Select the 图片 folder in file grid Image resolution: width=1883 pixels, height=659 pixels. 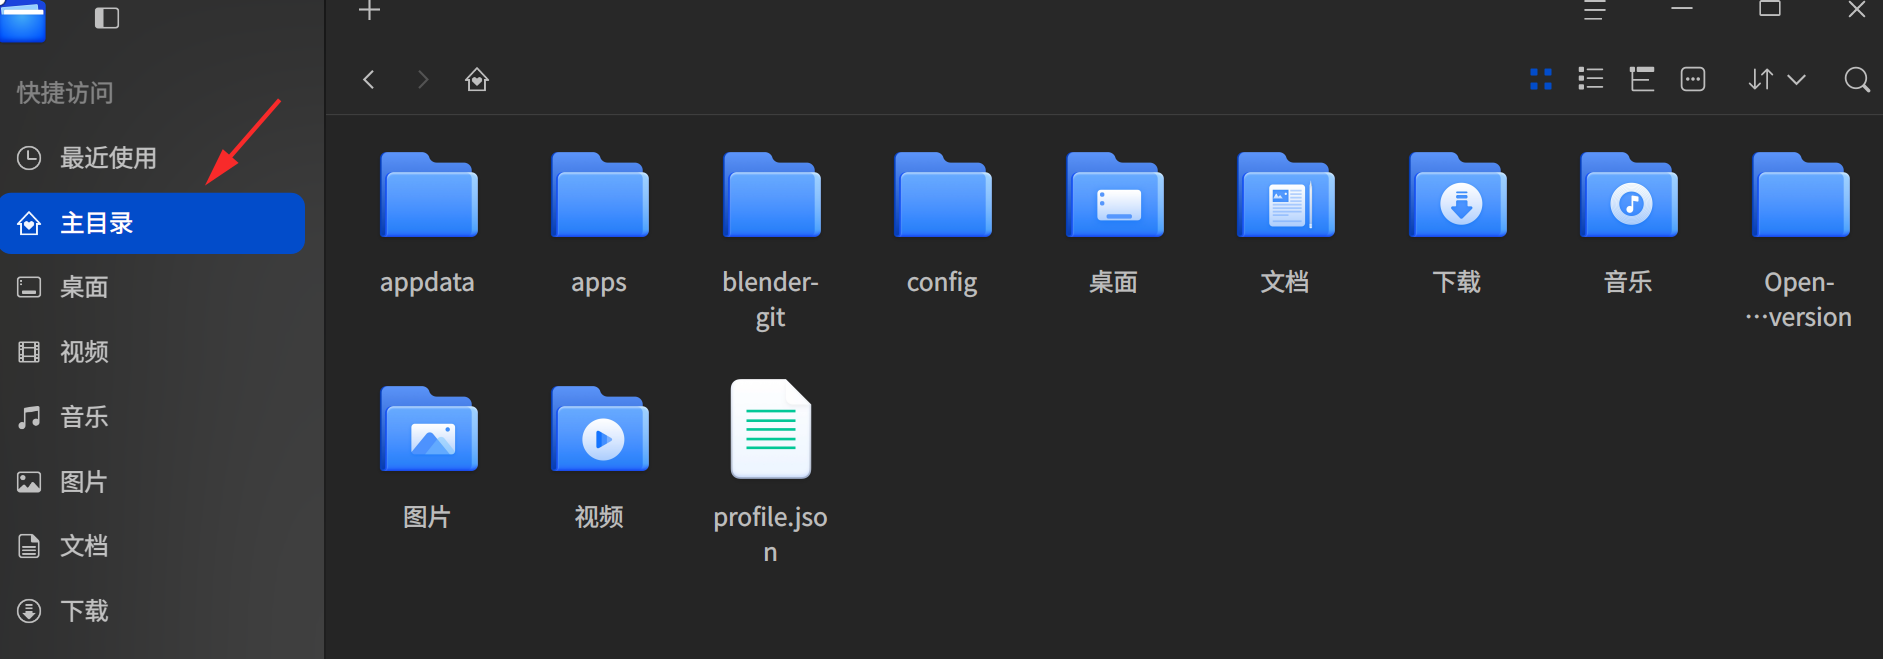[x=429, y=429]
